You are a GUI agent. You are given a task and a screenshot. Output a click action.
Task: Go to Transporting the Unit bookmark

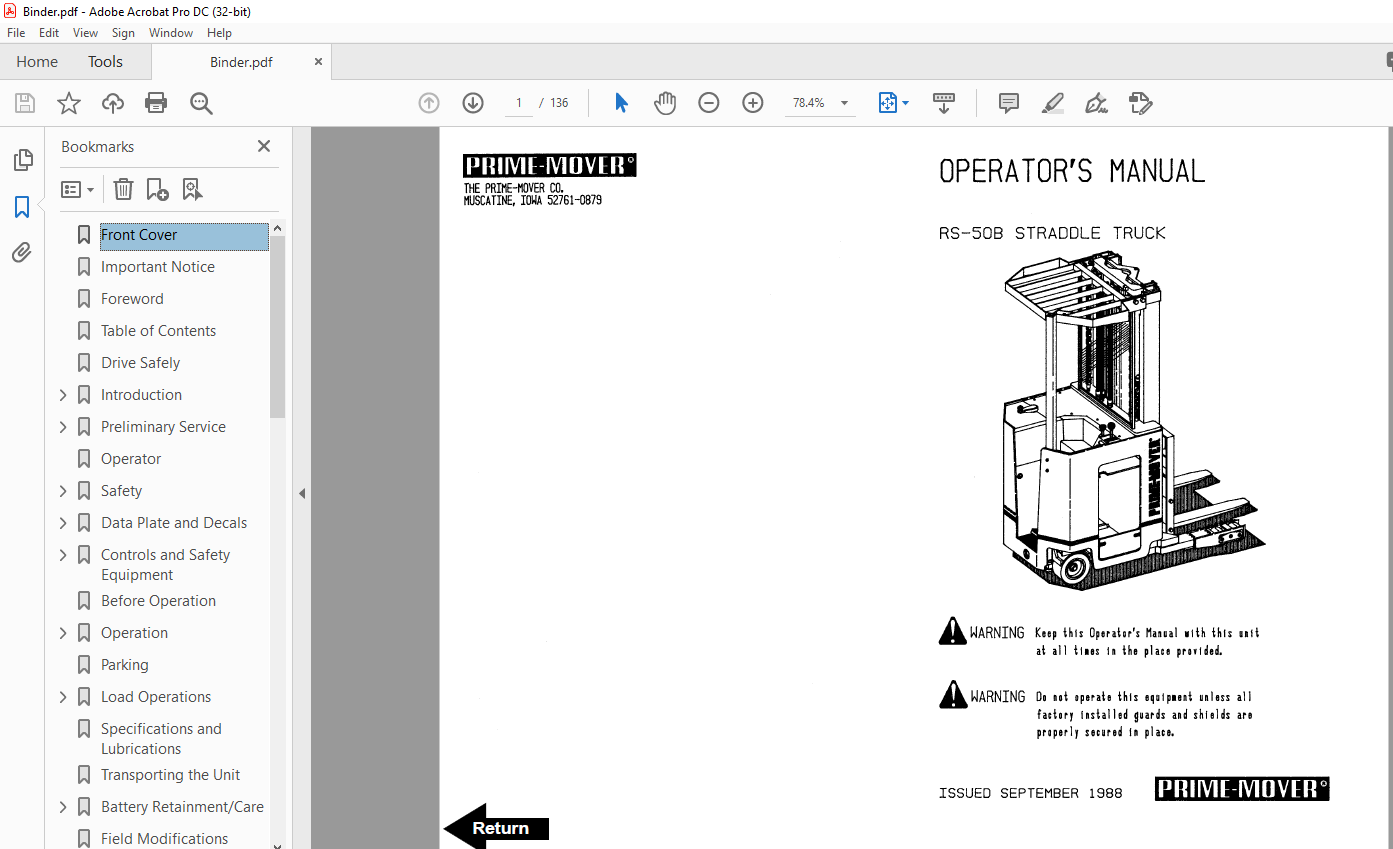[171, 775]
